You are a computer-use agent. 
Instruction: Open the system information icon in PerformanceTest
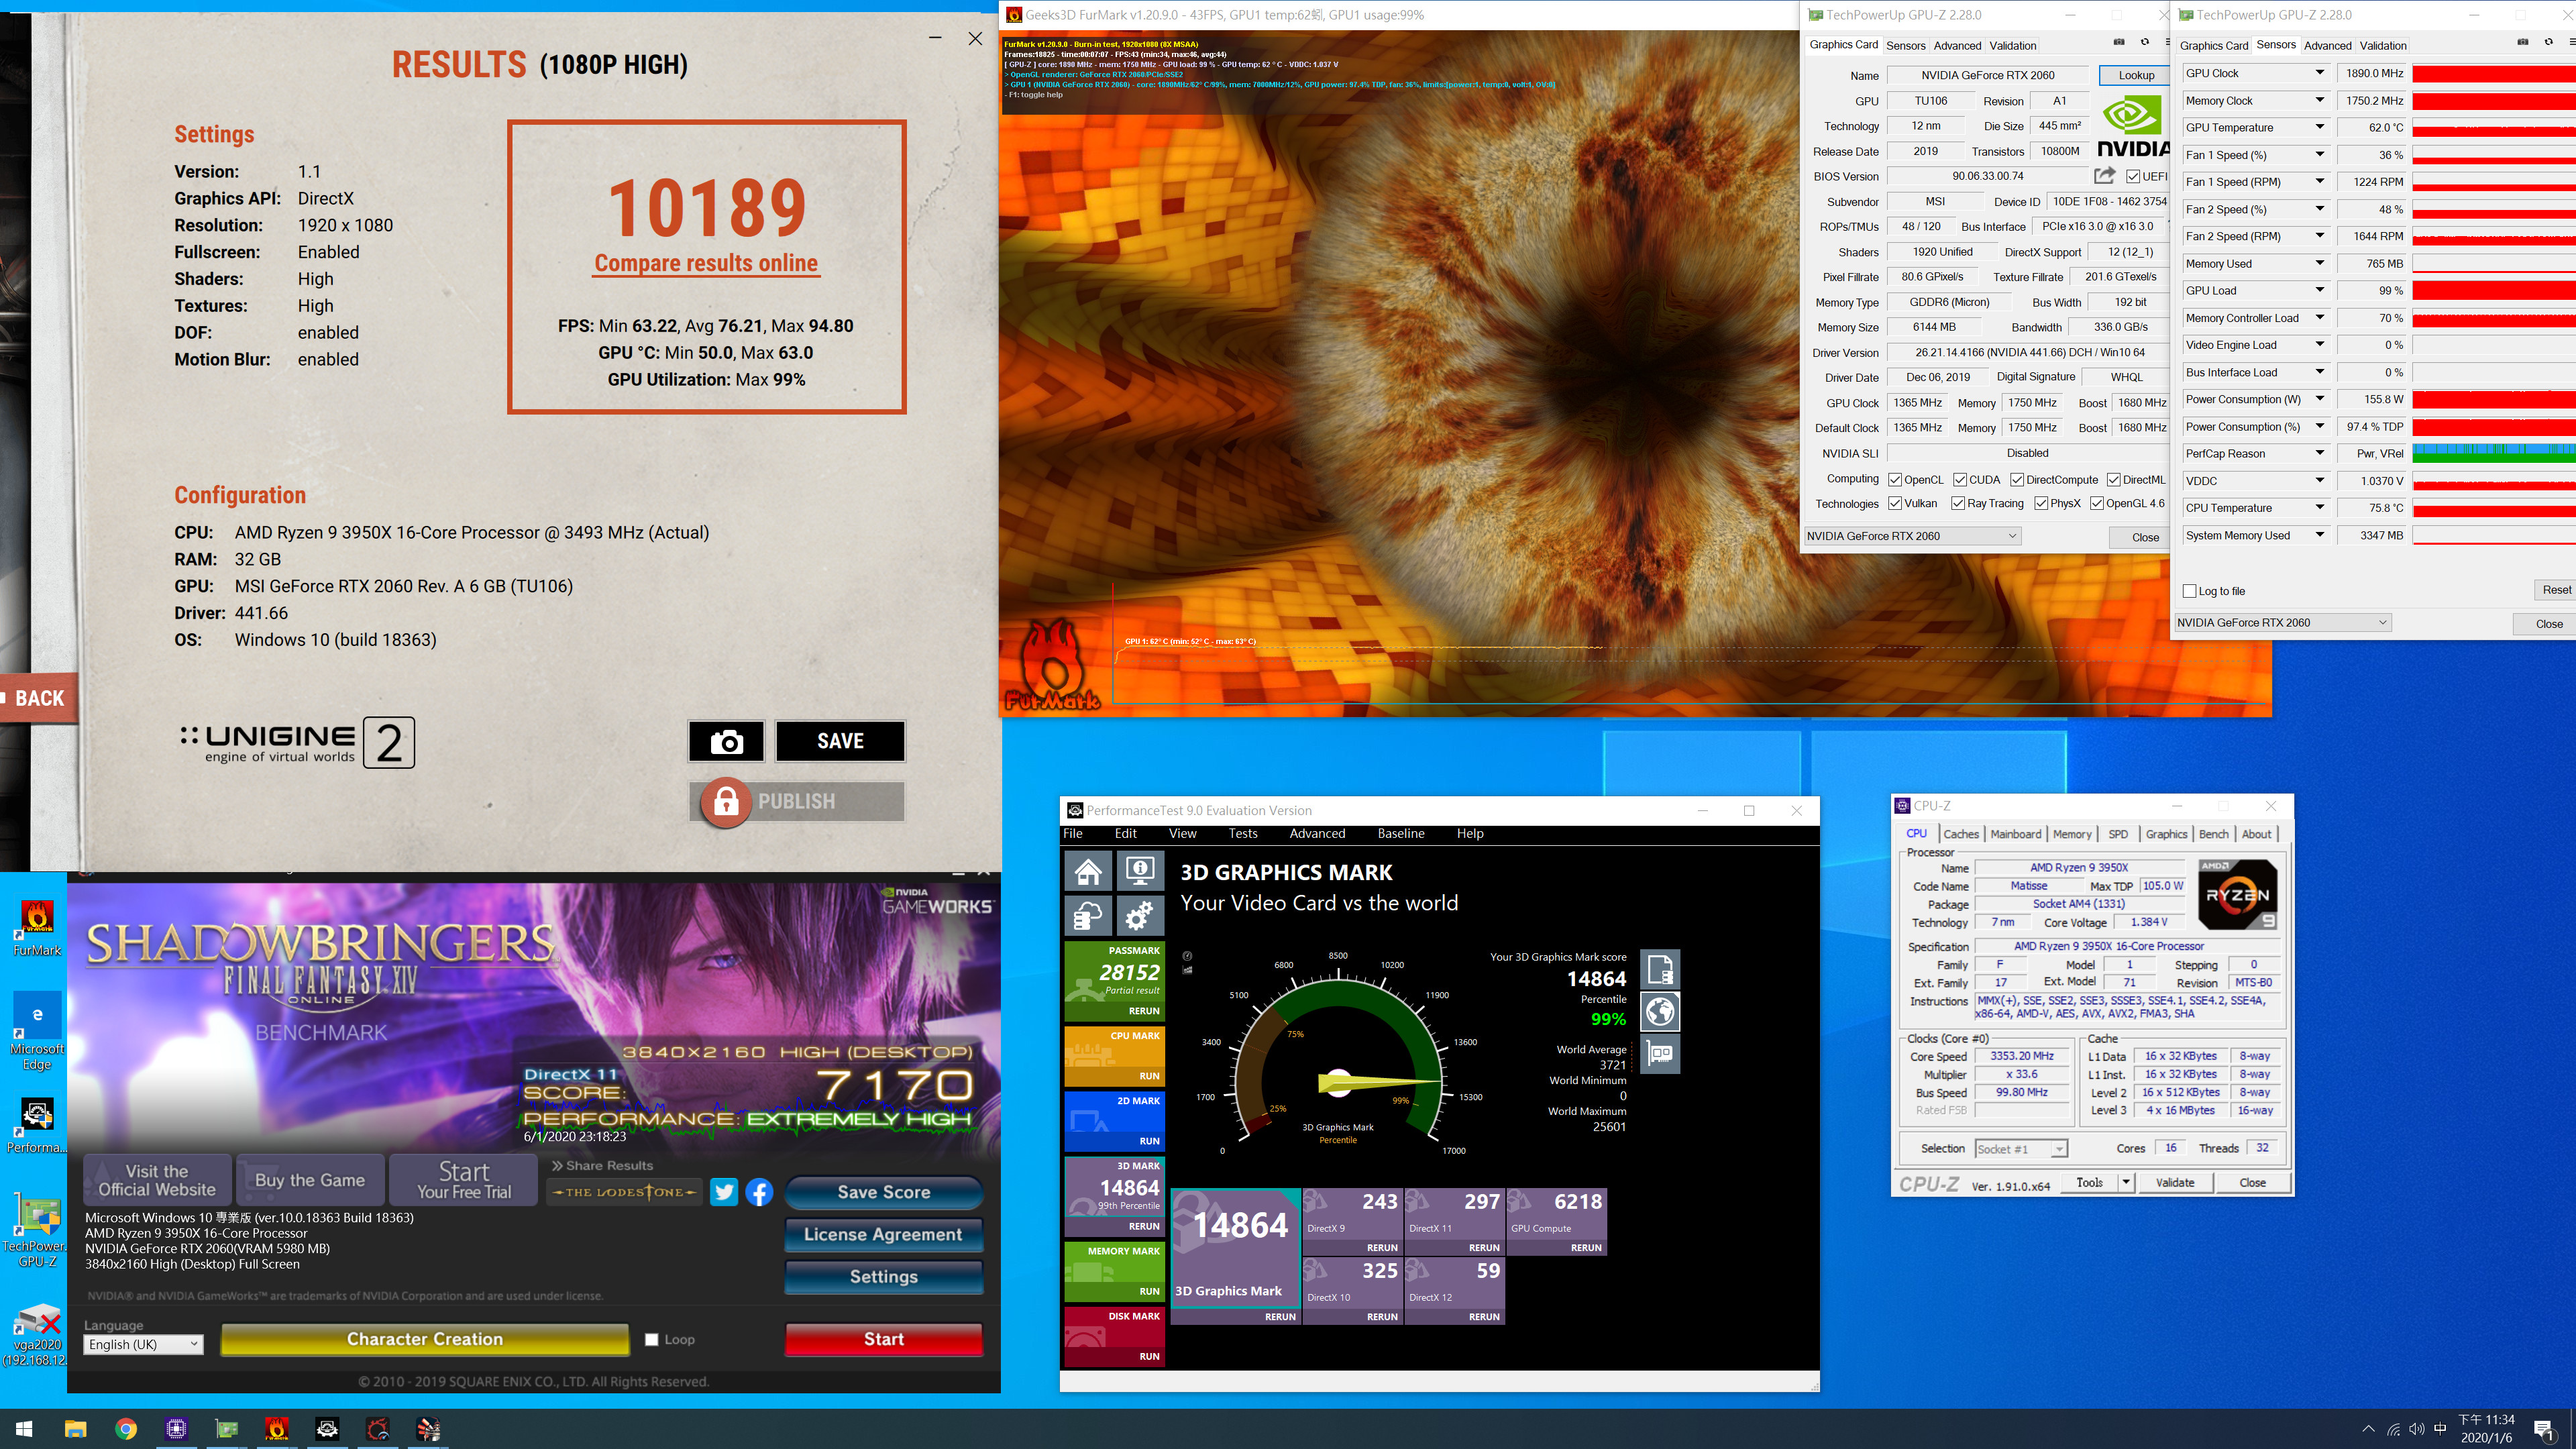point(1140,871)
